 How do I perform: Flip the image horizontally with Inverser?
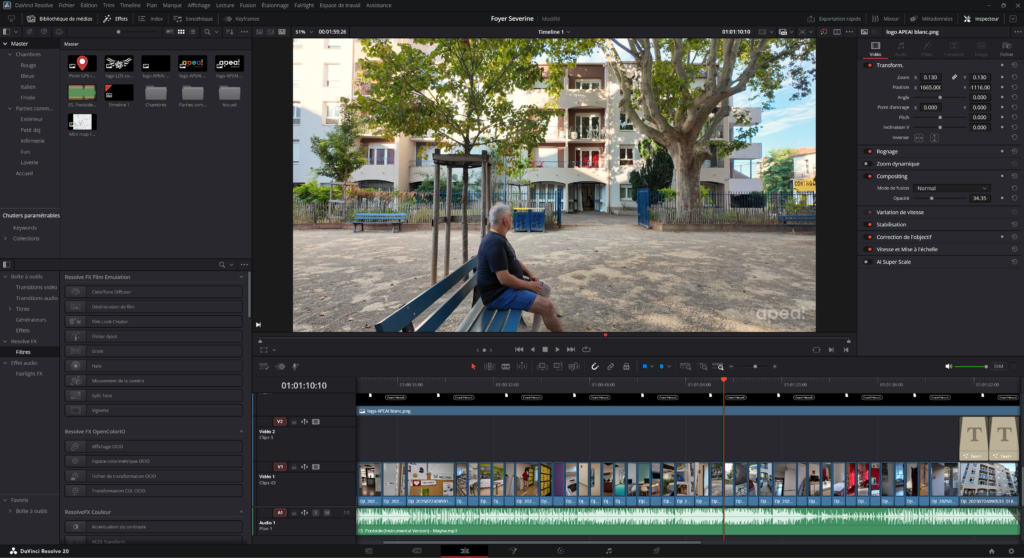(917, 137)
